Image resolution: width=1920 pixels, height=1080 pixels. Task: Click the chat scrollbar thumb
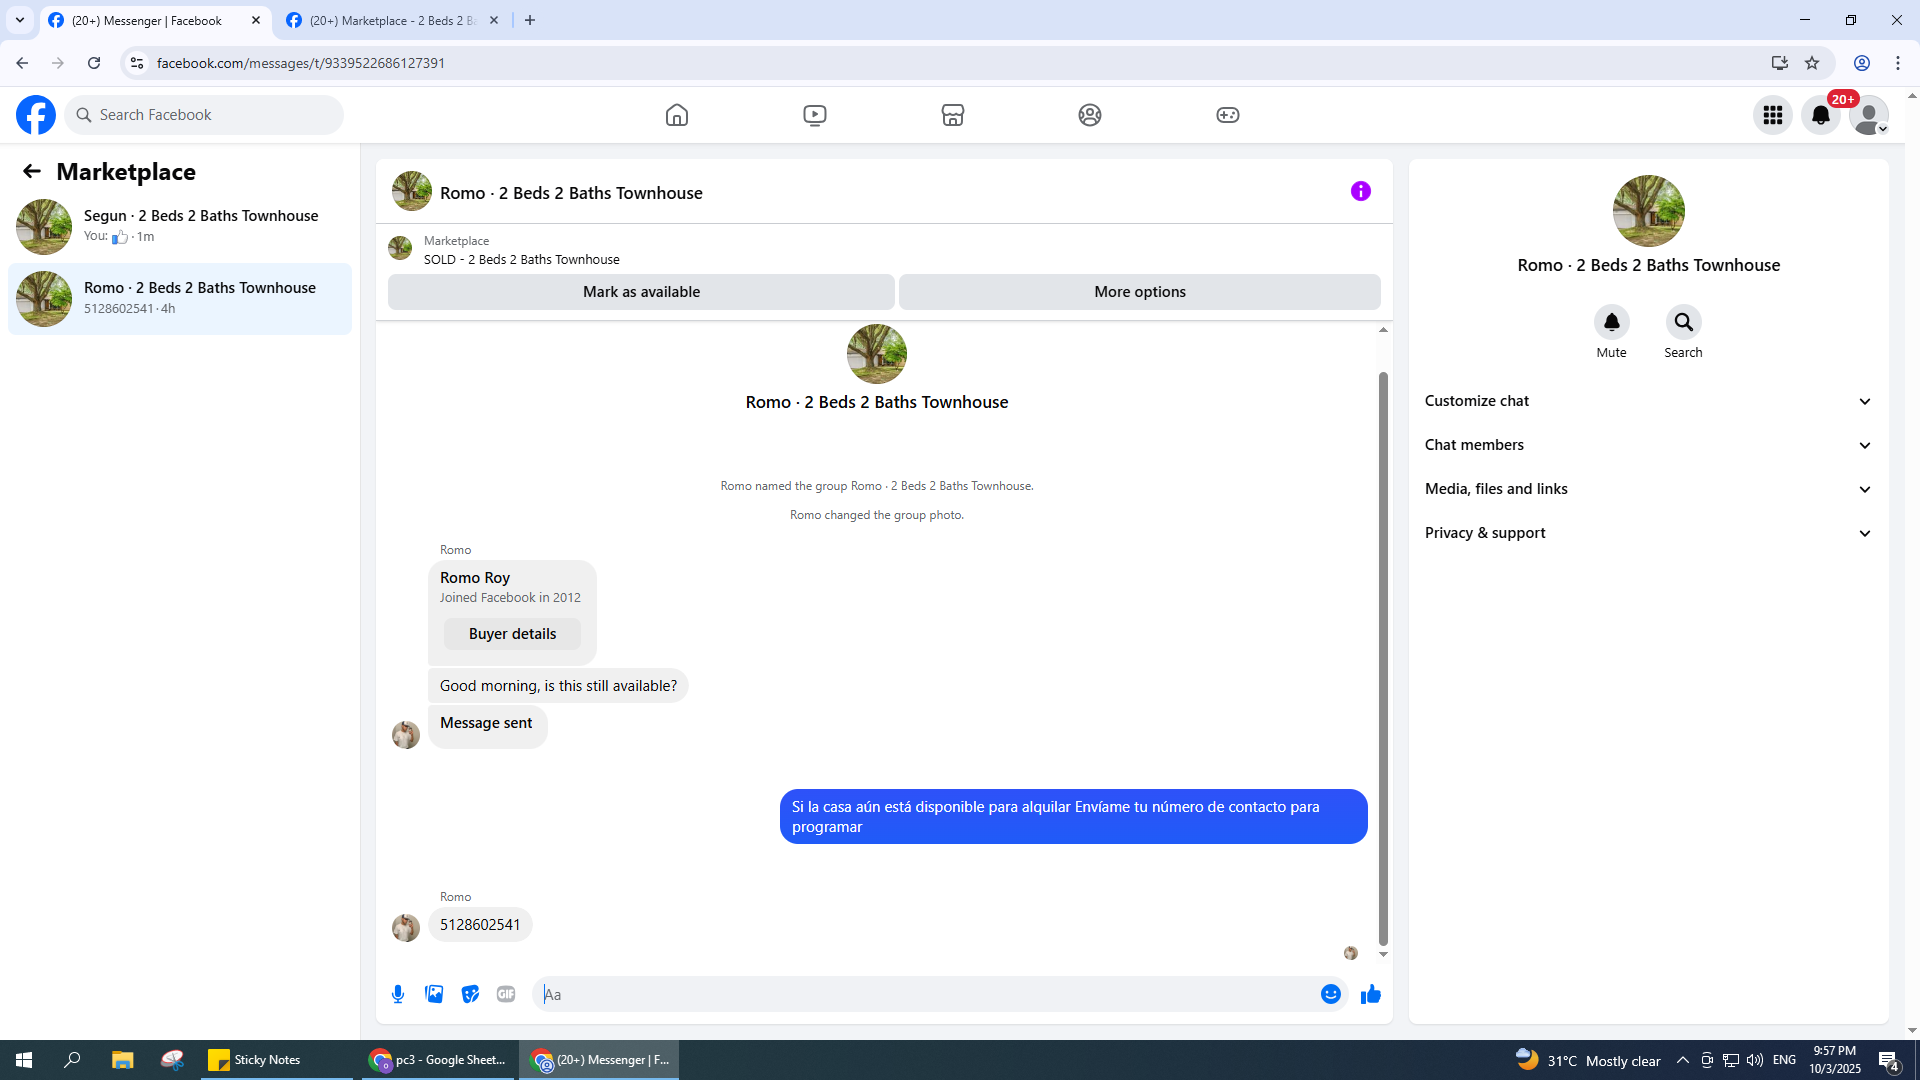(1383, 658)
